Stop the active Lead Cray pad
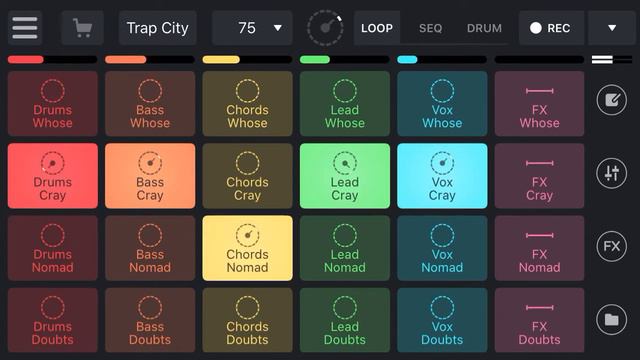The height and width of the screenshot is (360, 640). [x=345, y=176]
